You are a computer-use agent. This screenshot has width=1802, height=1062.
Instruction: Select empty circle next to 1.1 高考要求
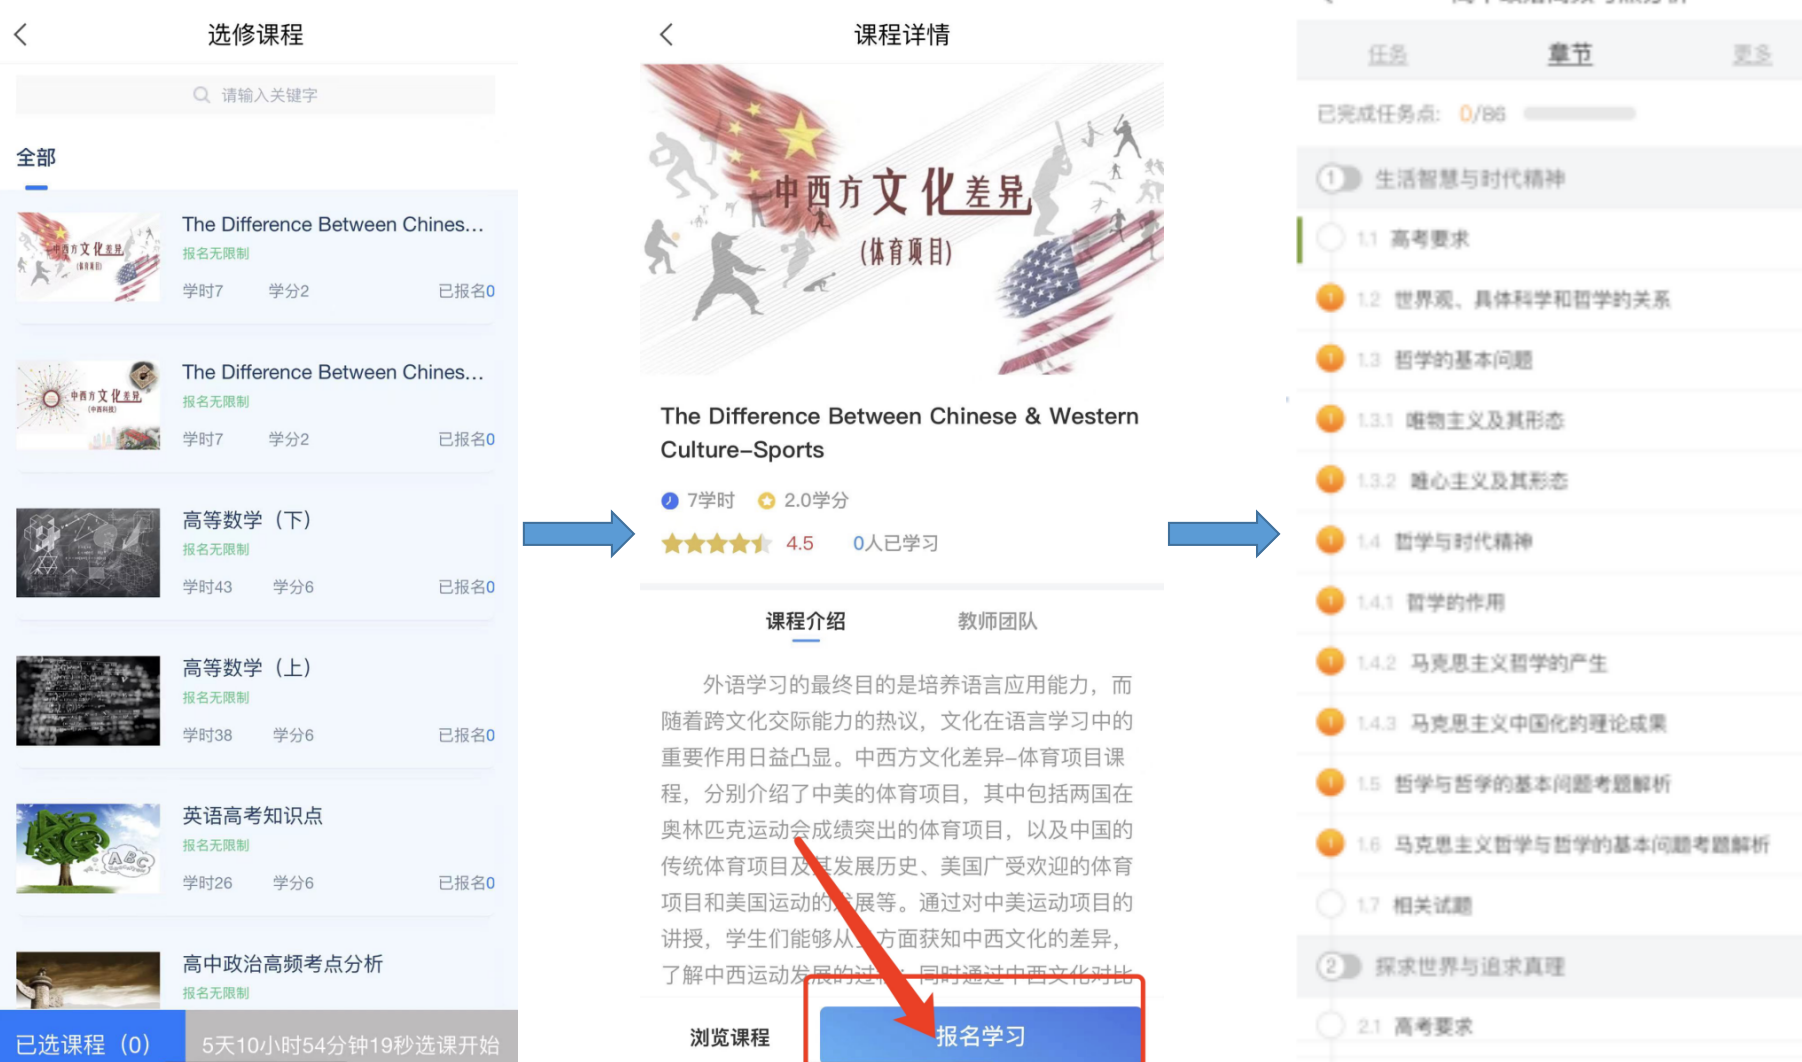coord(1330,238)
